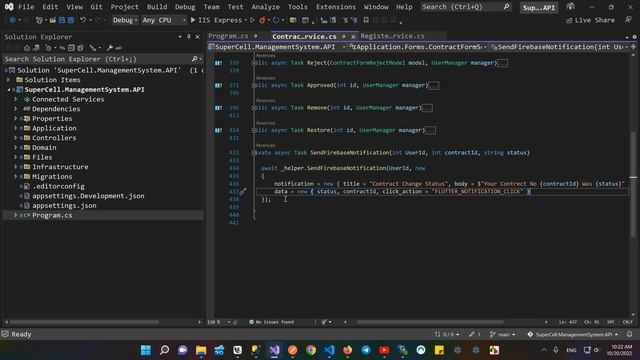
Task: Click the SPC indentation indicator
Action: coord(611,322)
